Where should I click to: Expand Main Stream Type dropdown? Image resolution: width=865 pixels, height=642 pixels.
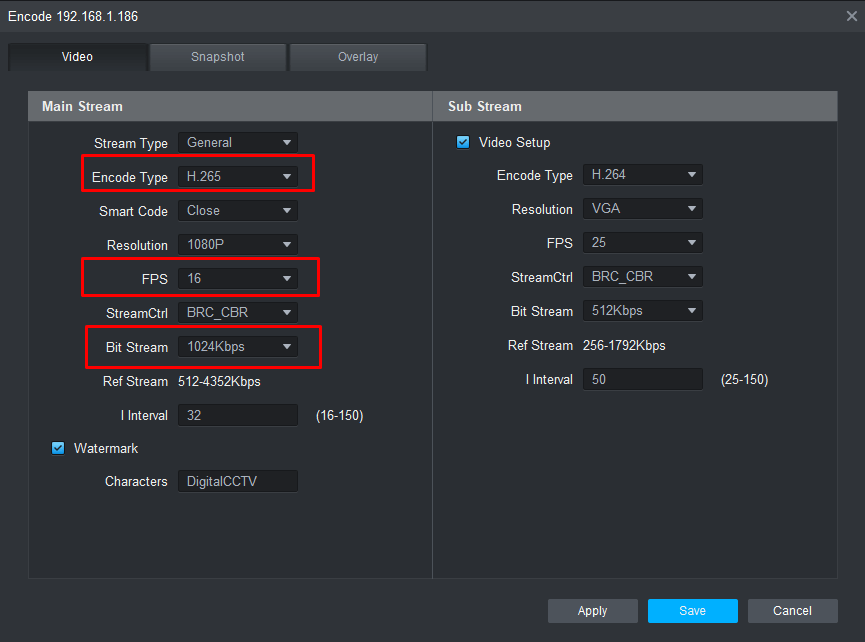pos(238,143)
